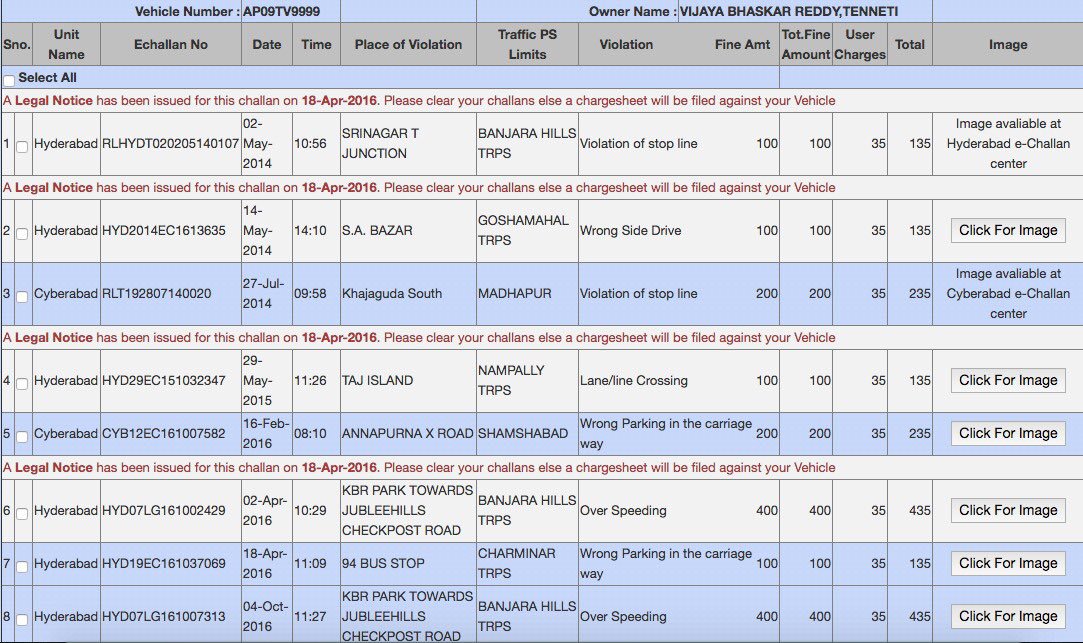This screenshot has height=643, width=1083.
Task: Click the Time column header
Action: (x=316, y=44)
